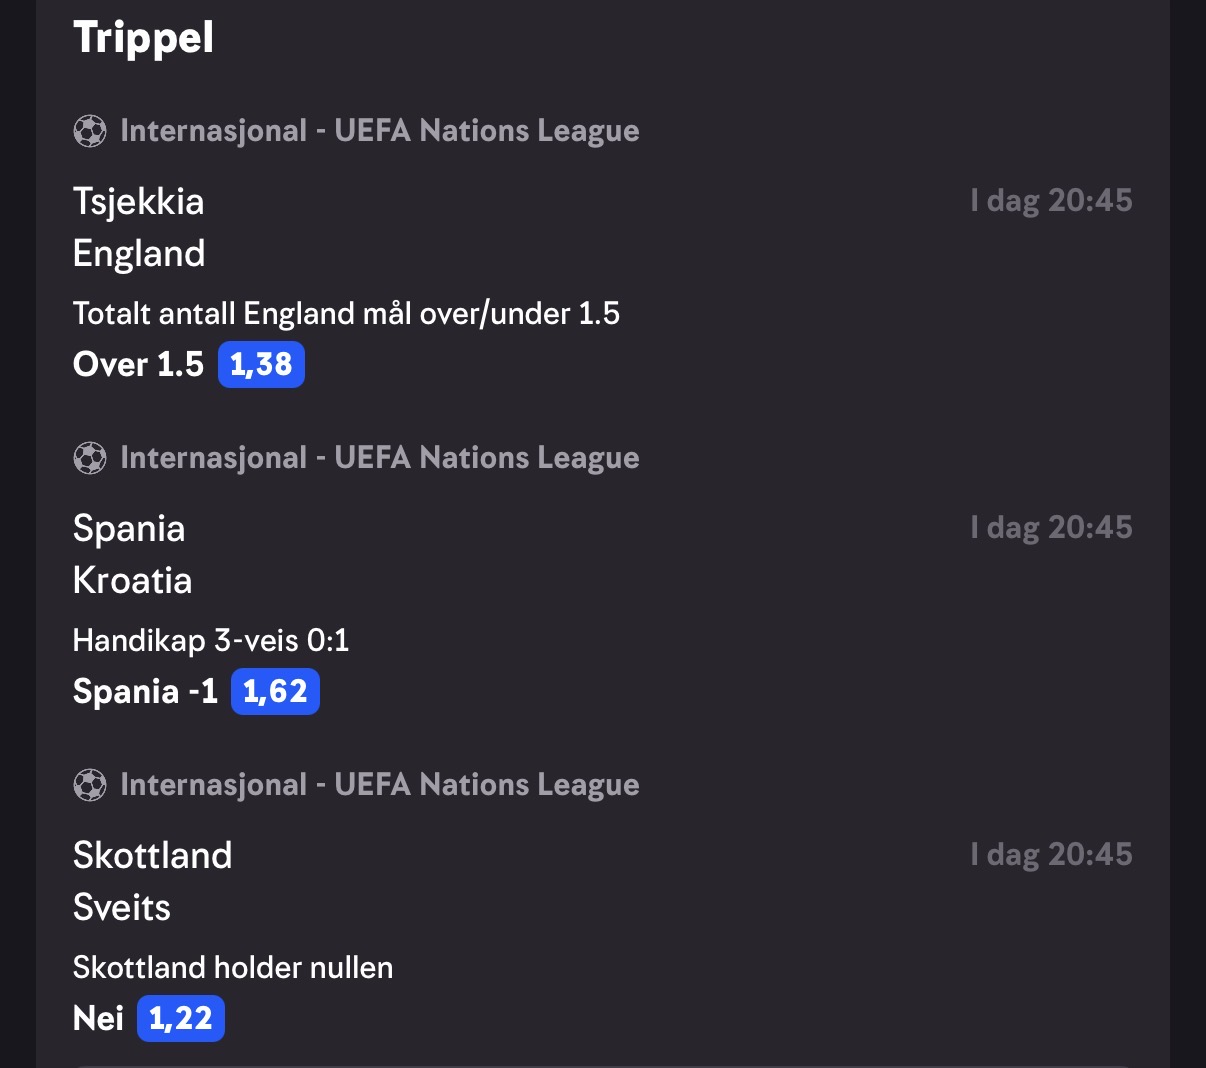
Task: Open the Sveits team name
Action: [122, 908]
